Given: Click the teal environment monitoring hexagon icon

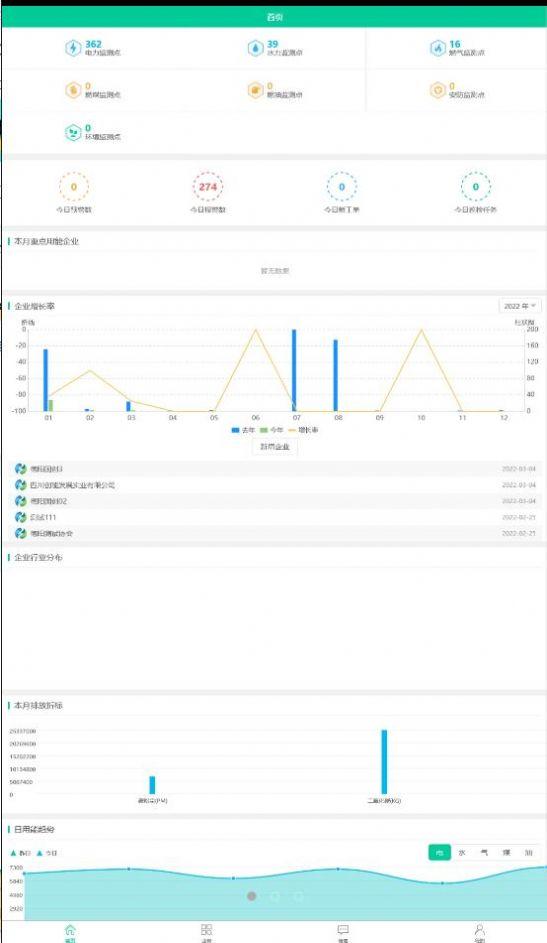Looking at the screenshot, I should pyautogui.click(x=73, y=132).
